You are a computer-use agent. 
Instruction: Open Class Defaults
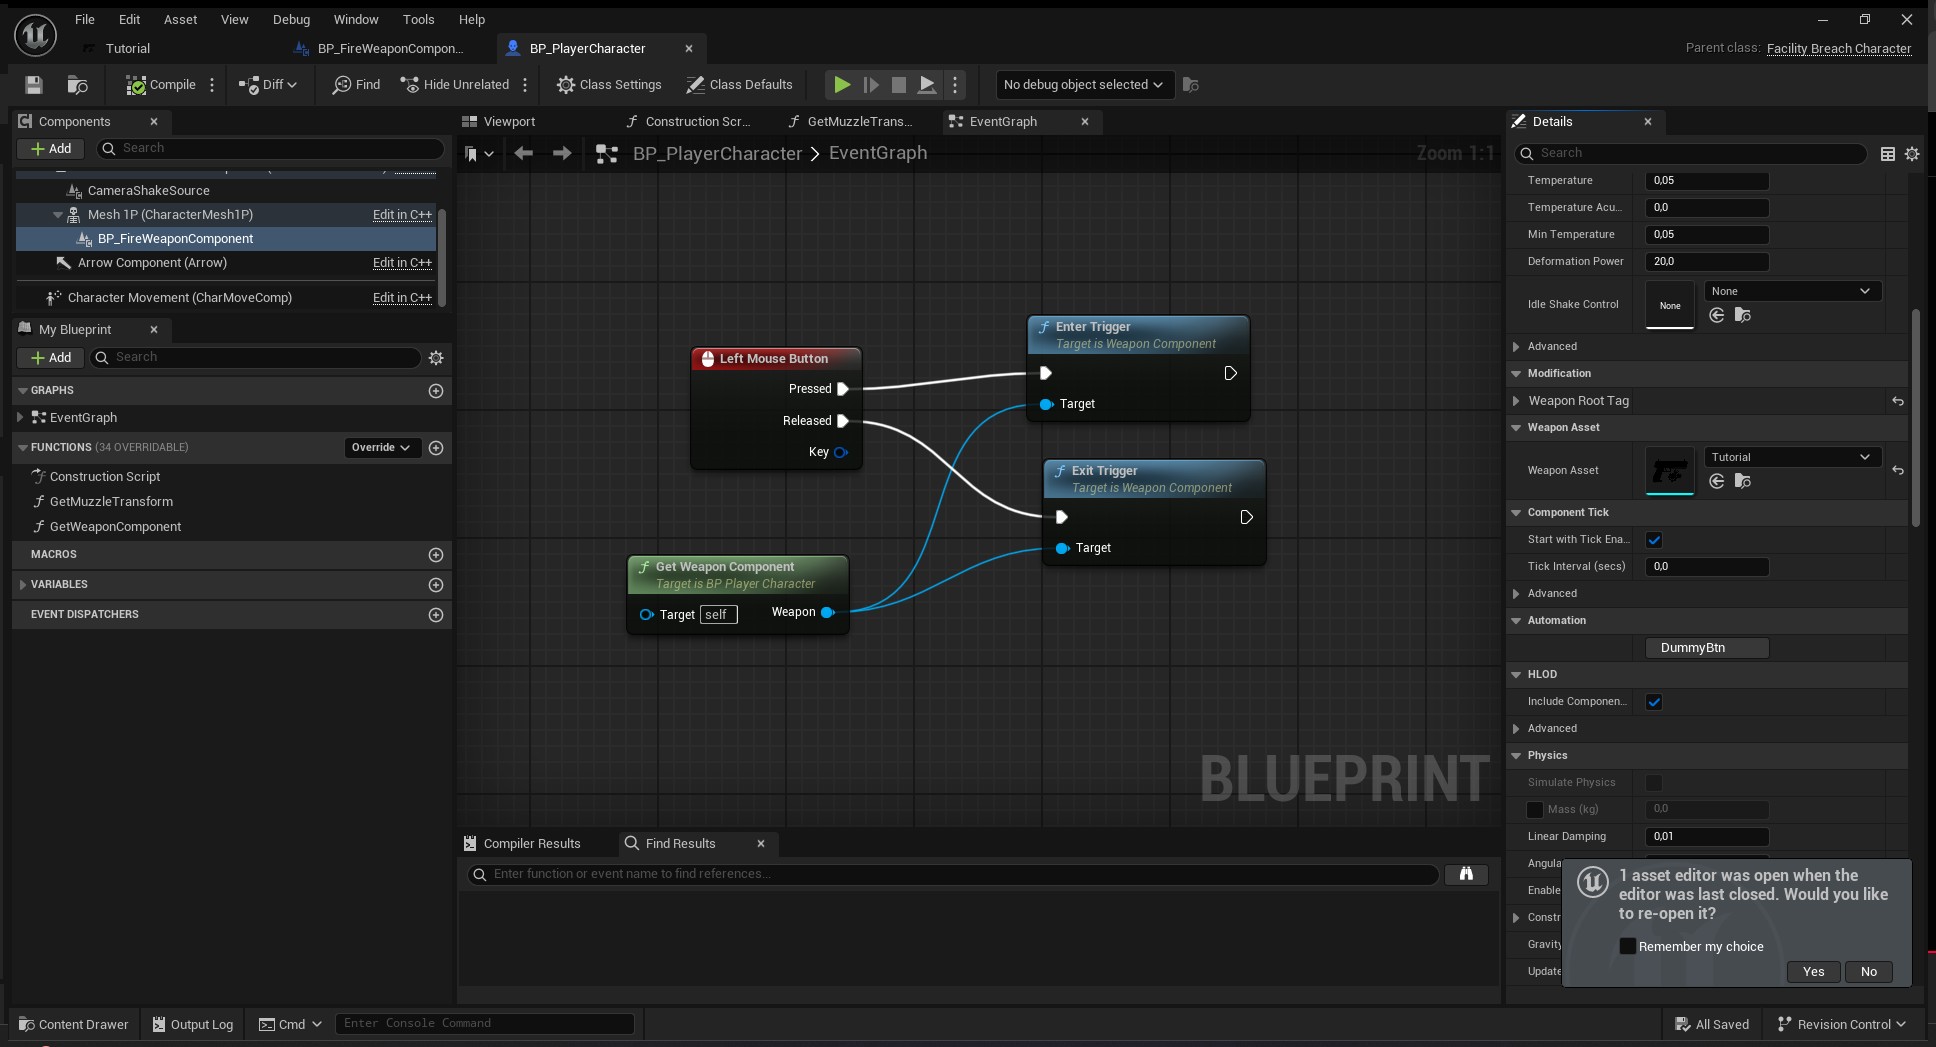click(739, 85)
